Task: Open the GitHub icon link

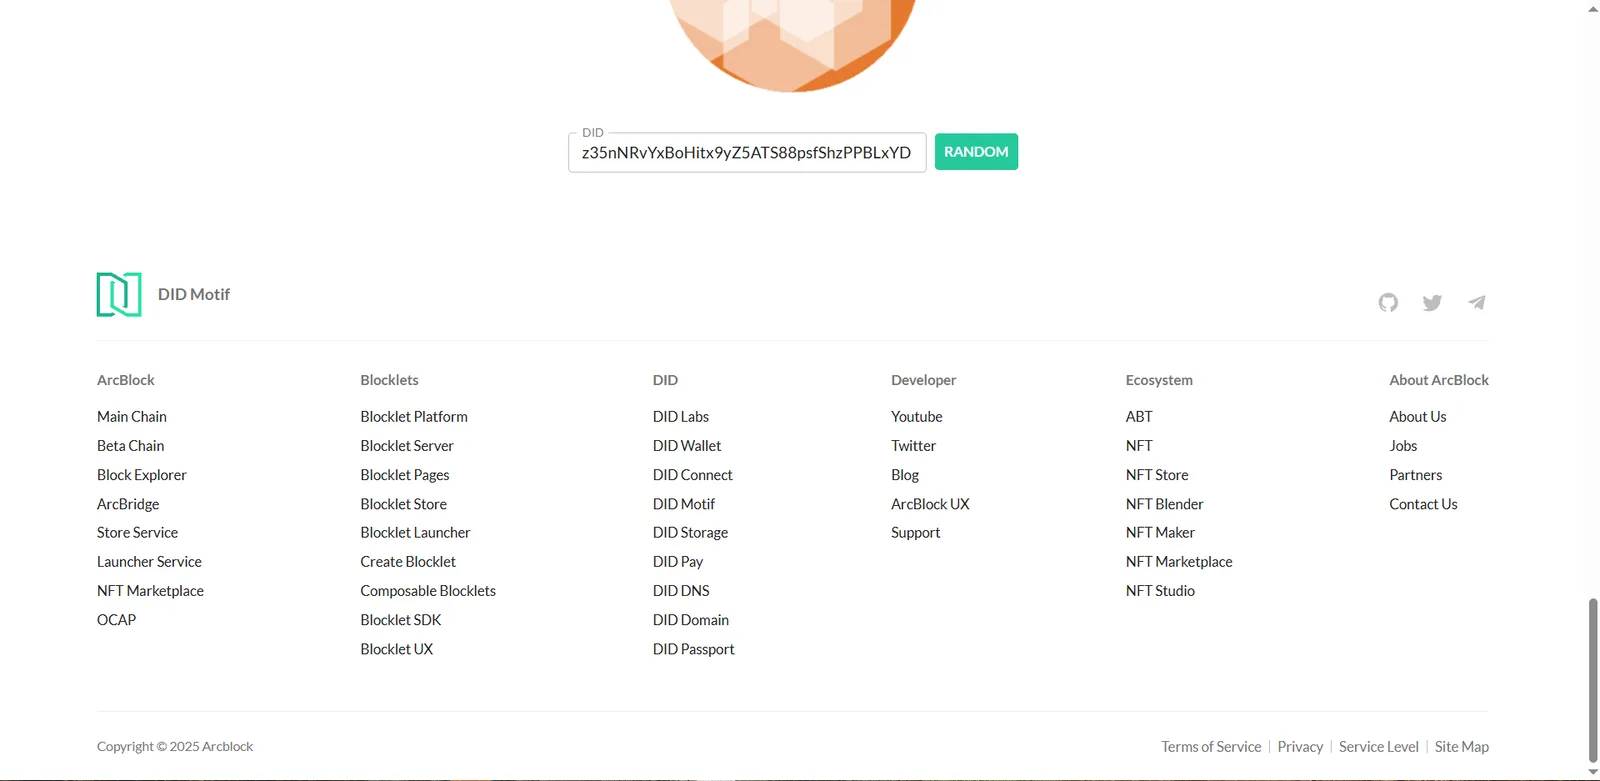Action: coord(1388,302)
